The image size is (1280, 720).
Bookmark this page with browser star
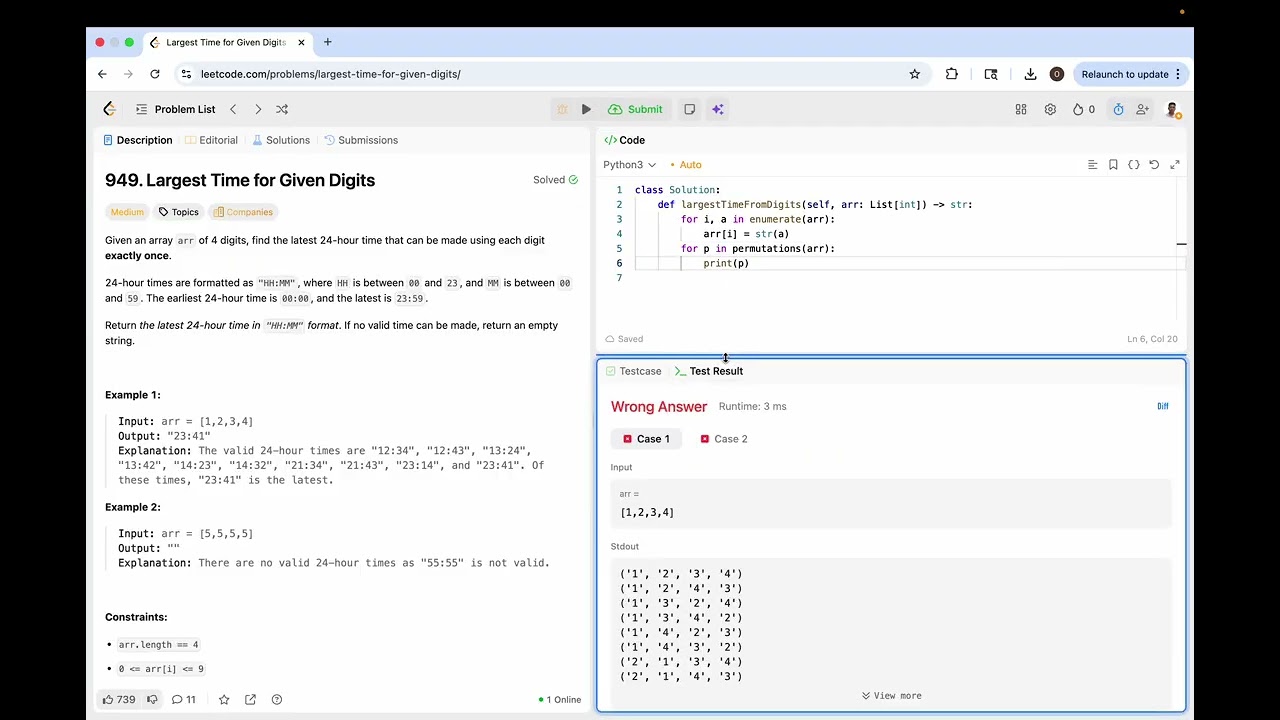coord(914,74)
